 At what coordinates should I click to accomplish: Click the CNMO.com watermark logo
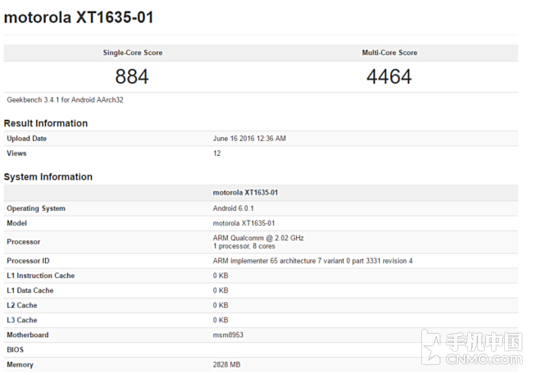[472, 347]
